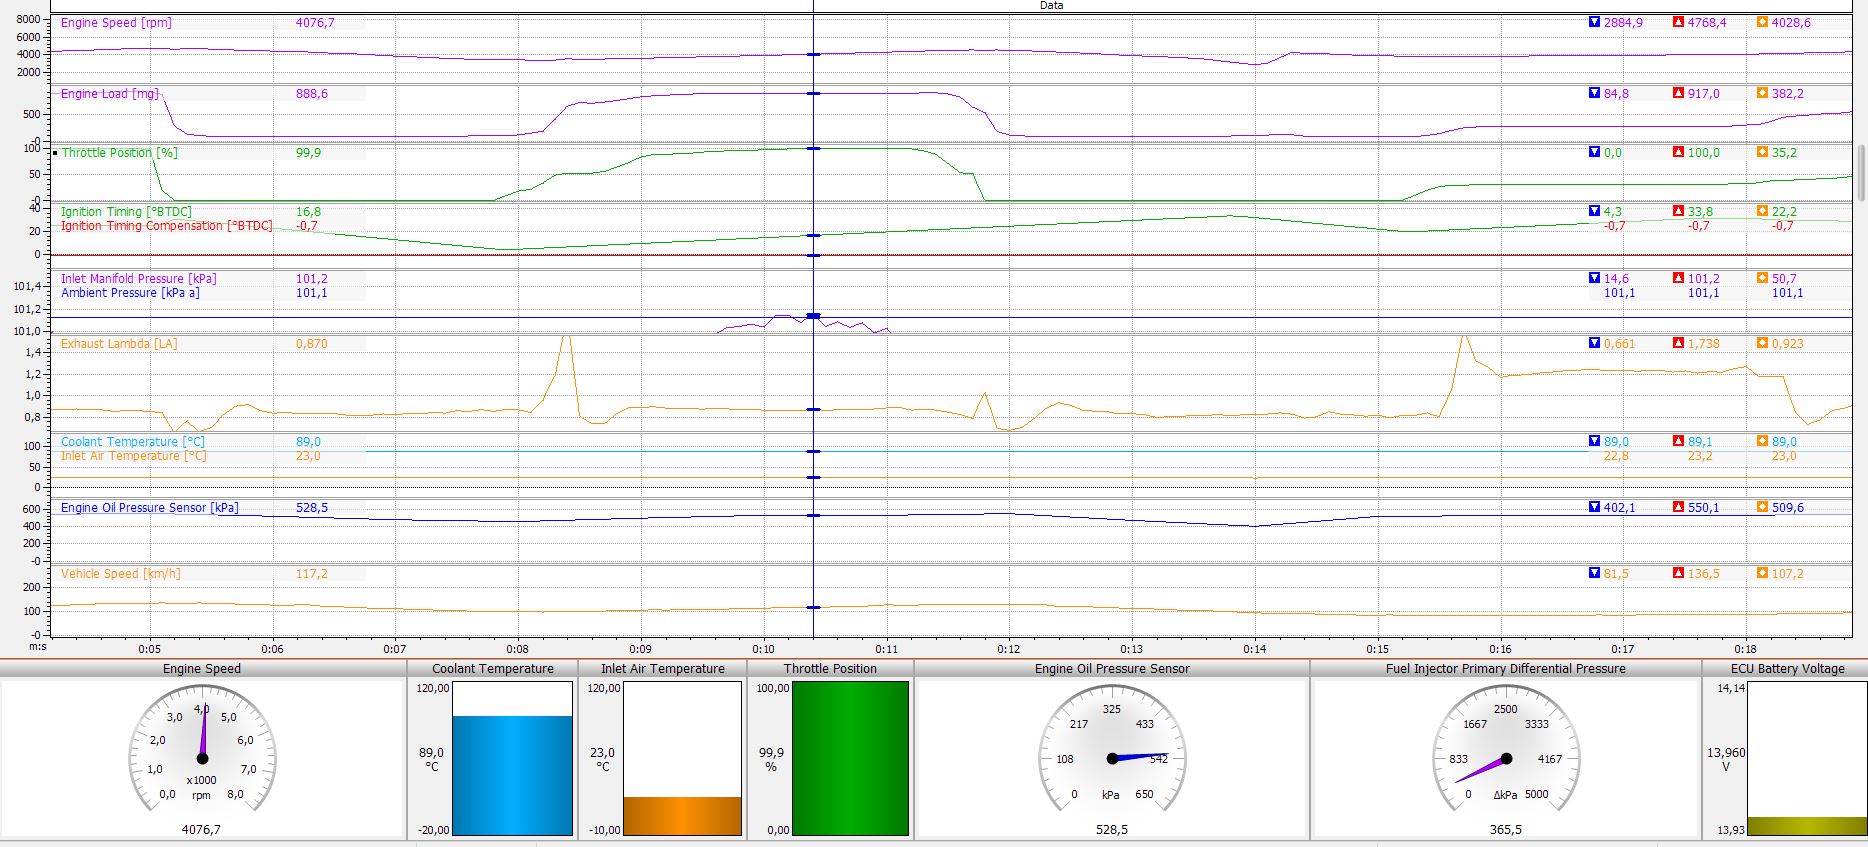Click the vertical scrollbar on right edge
The image size is (1868, 847).
tap(1861, 172)
